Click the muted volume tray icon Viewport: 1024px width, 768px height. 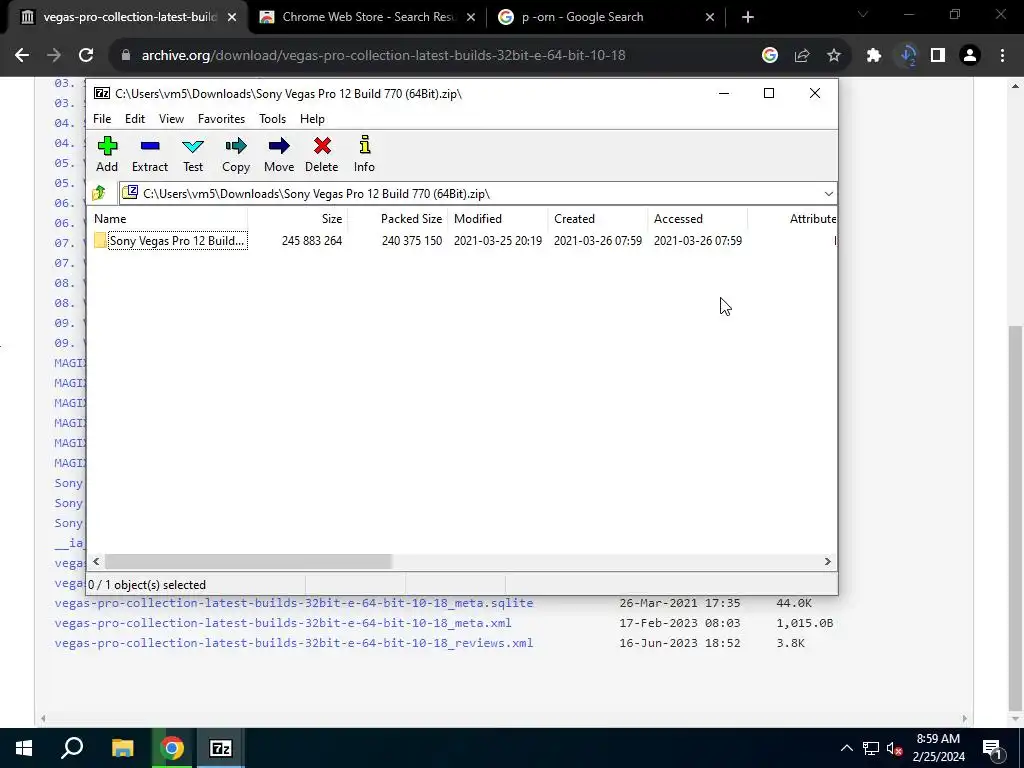click(x=894, y=748)
